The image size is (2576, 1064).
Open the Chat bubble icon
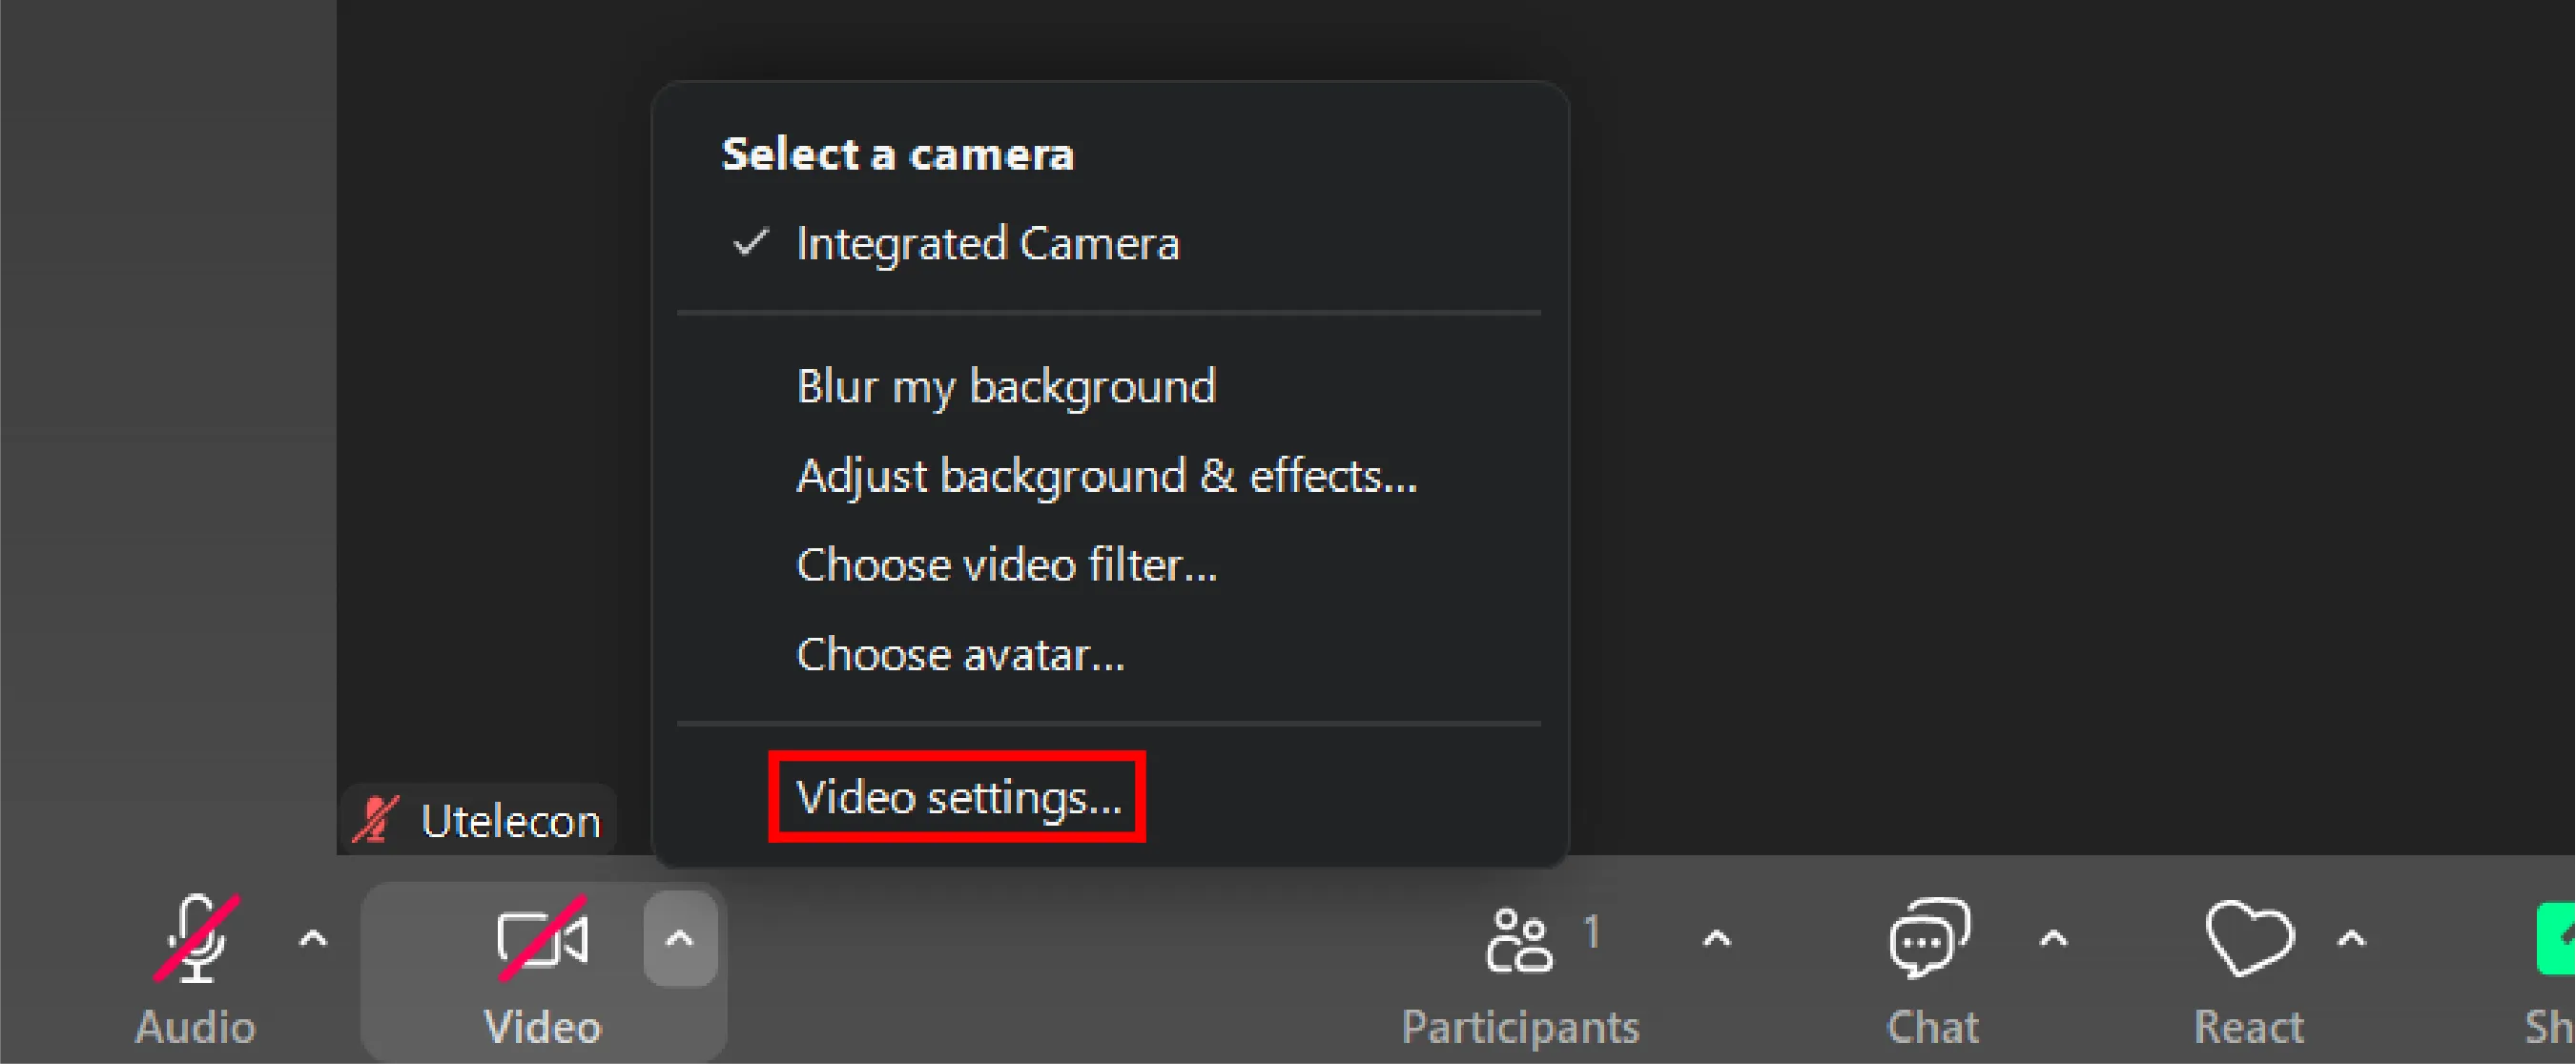[x=1929, y=938]
